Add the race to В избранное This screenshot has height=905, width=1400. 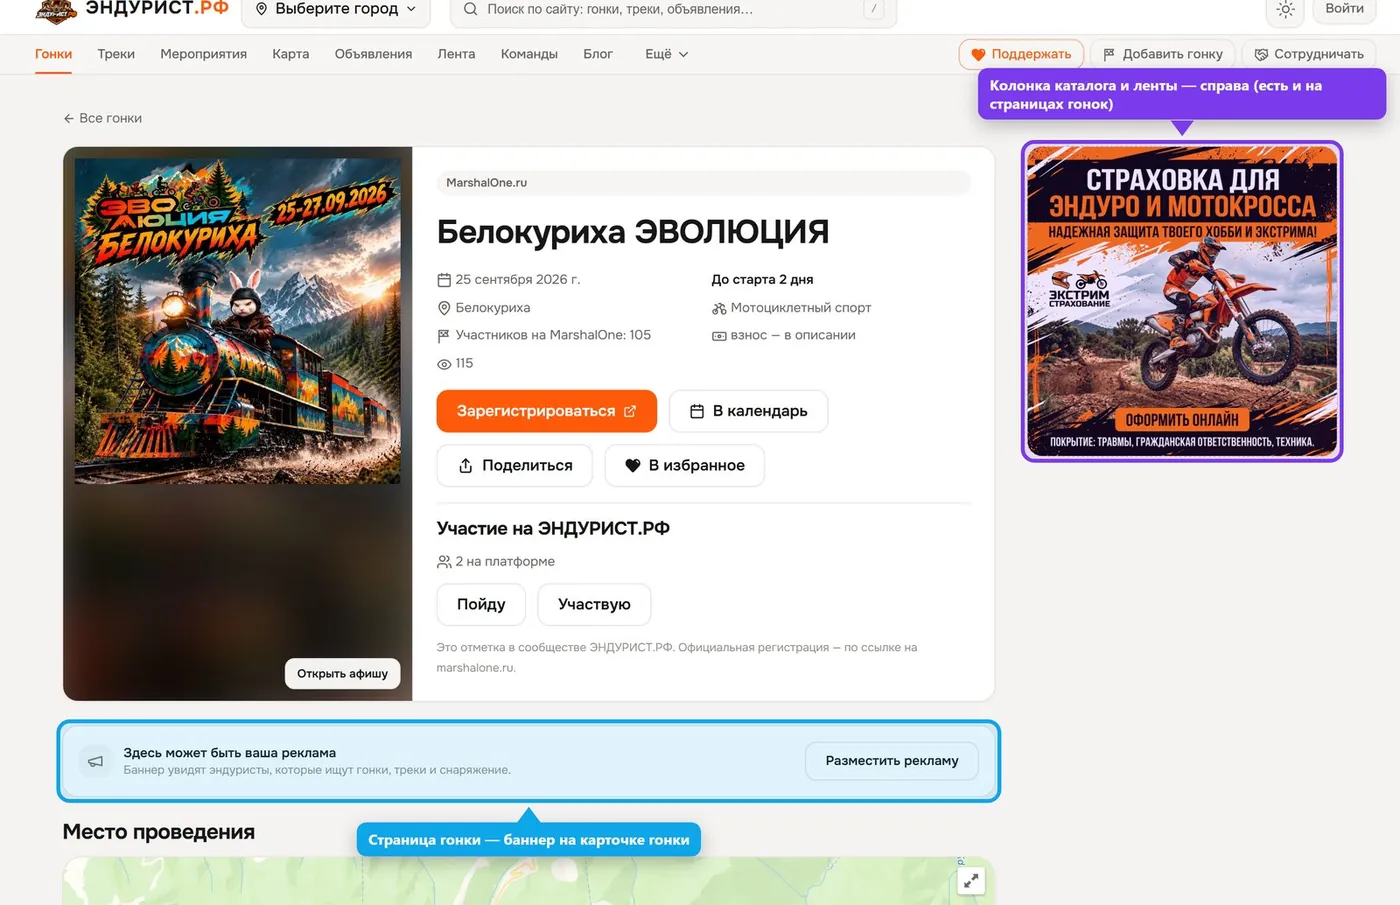point(685,465)
